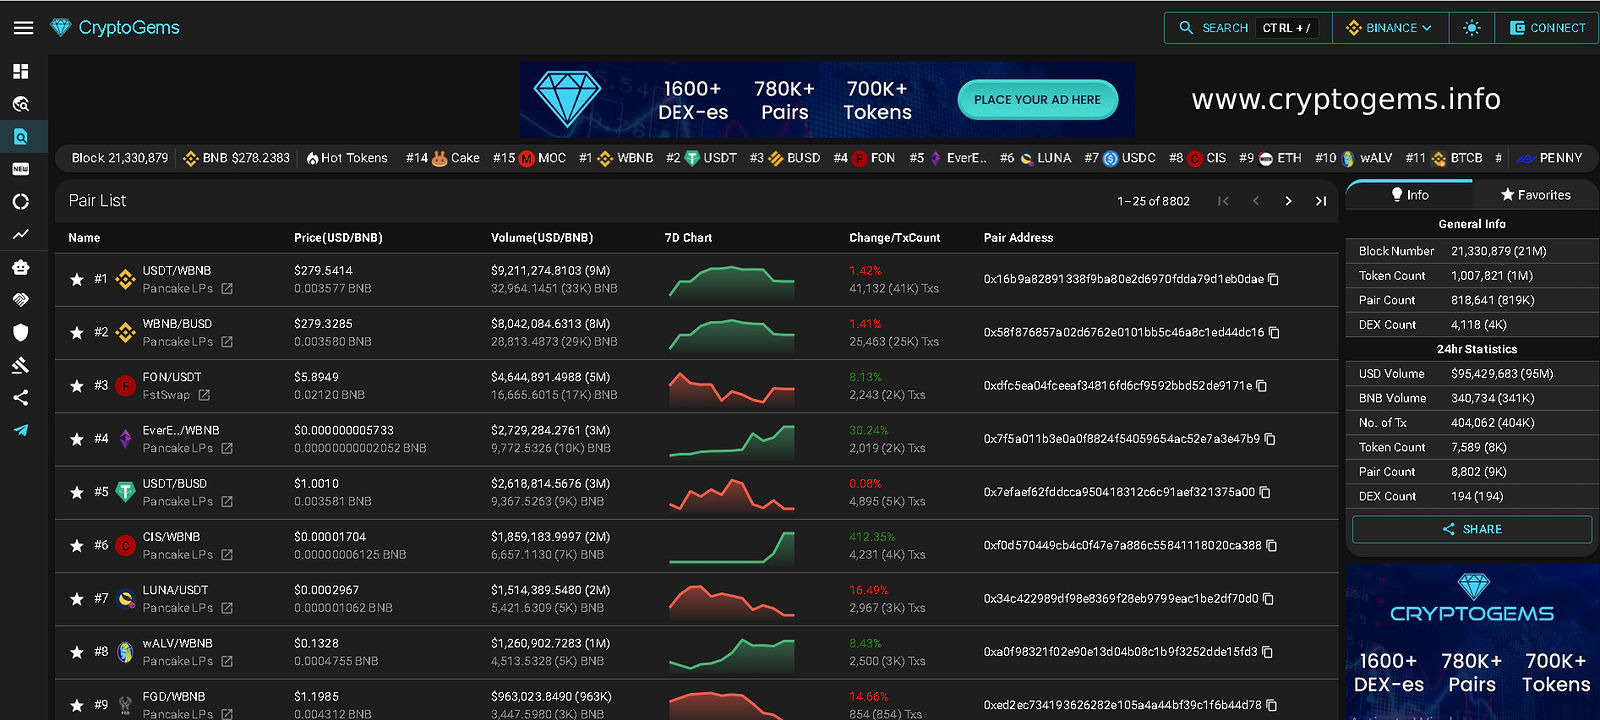Switch to the Info tab
The width and height of the screenshot is (1600, 720).
point(1410,195)
